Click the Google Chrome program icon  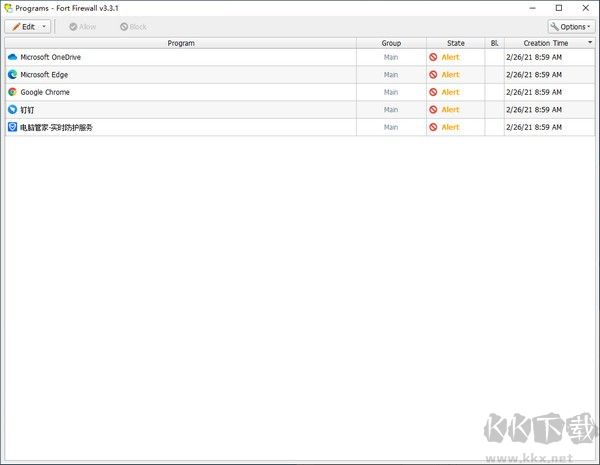12,92
